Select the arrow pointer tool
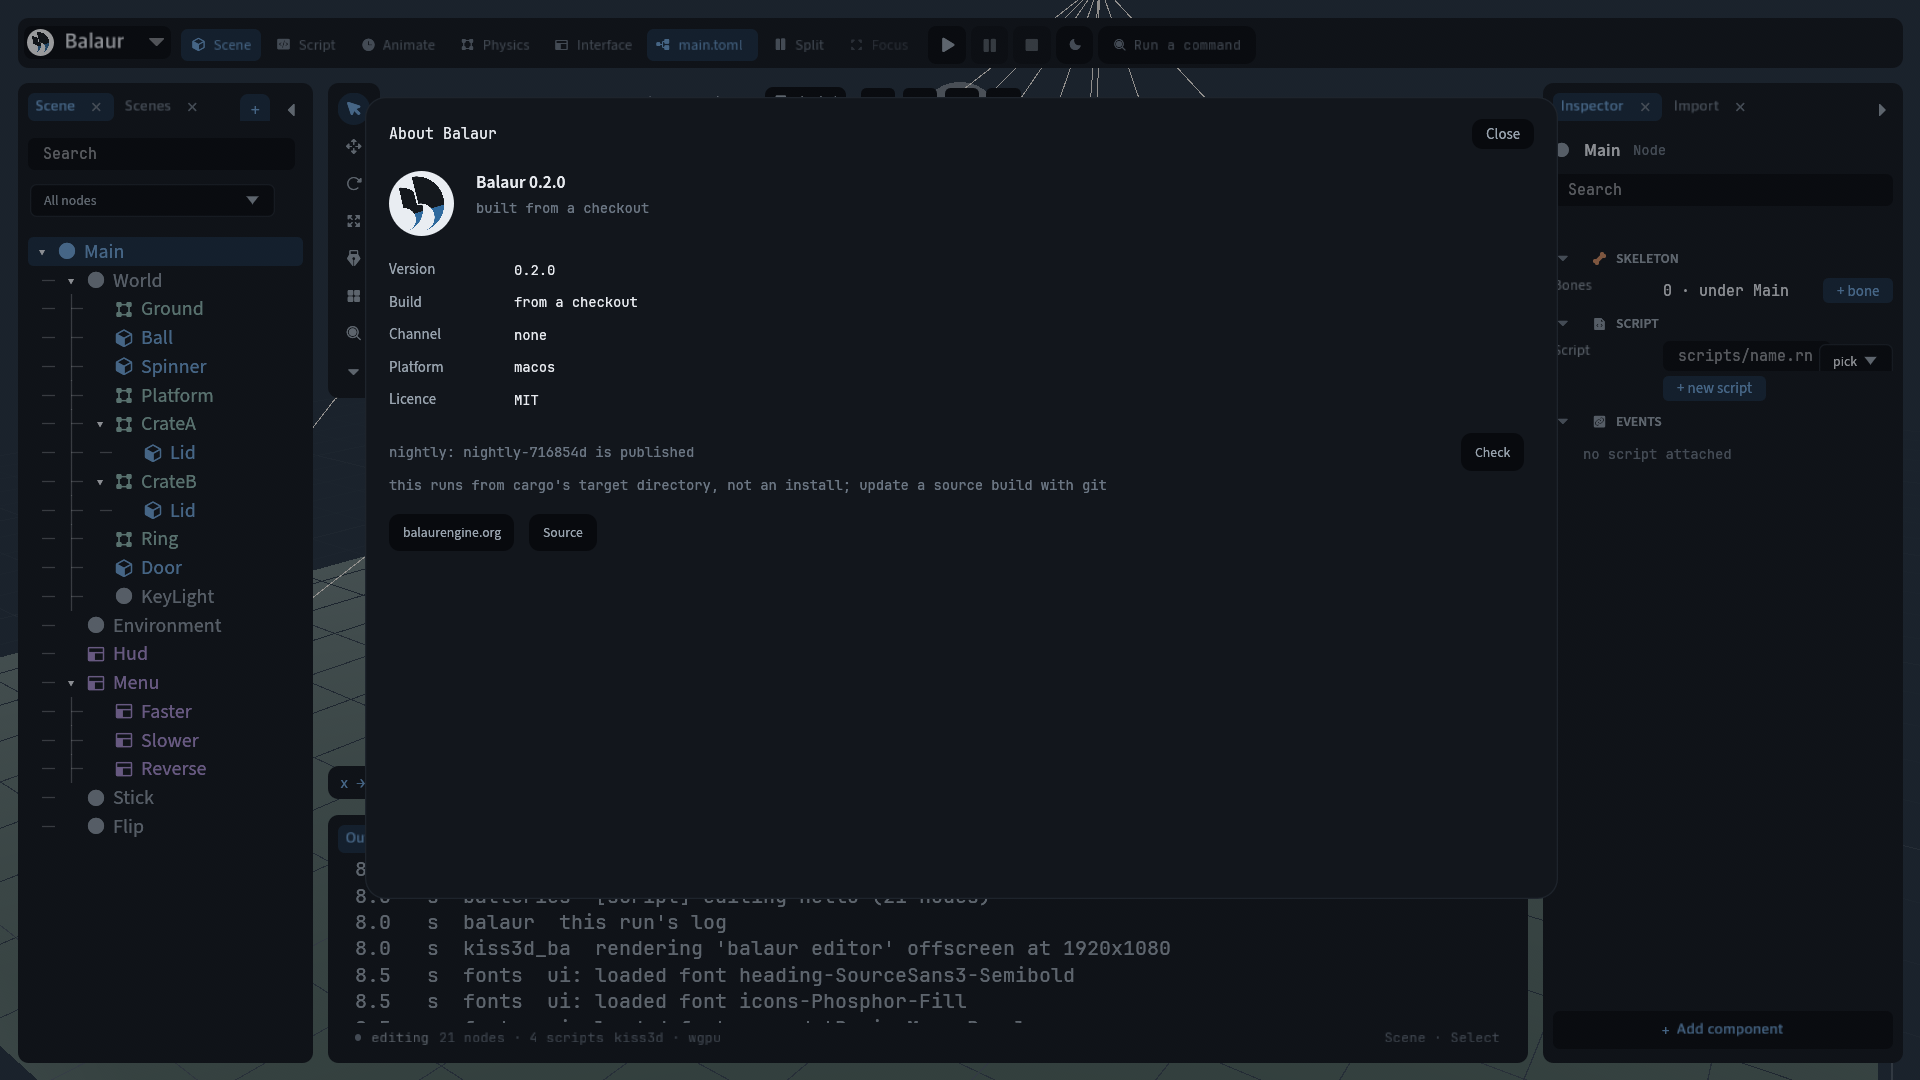 point(353,108)
